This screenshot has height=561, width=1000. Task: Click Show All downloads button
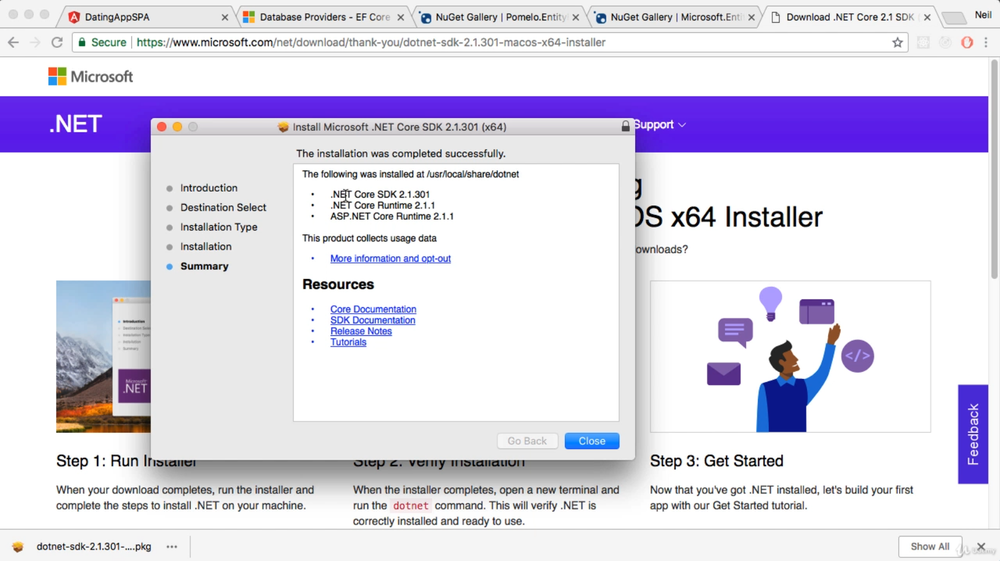tap(929, 546)
